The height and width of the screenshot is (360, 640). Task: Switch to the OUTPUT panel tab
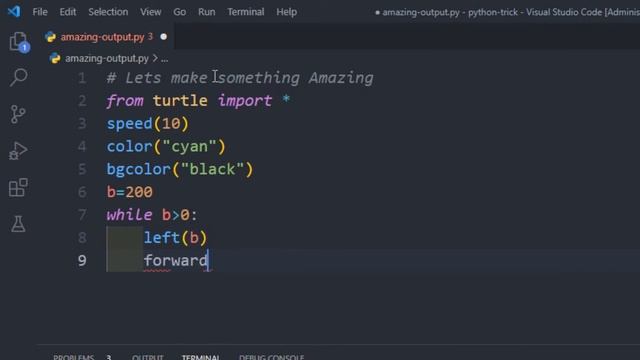(148, 357)
